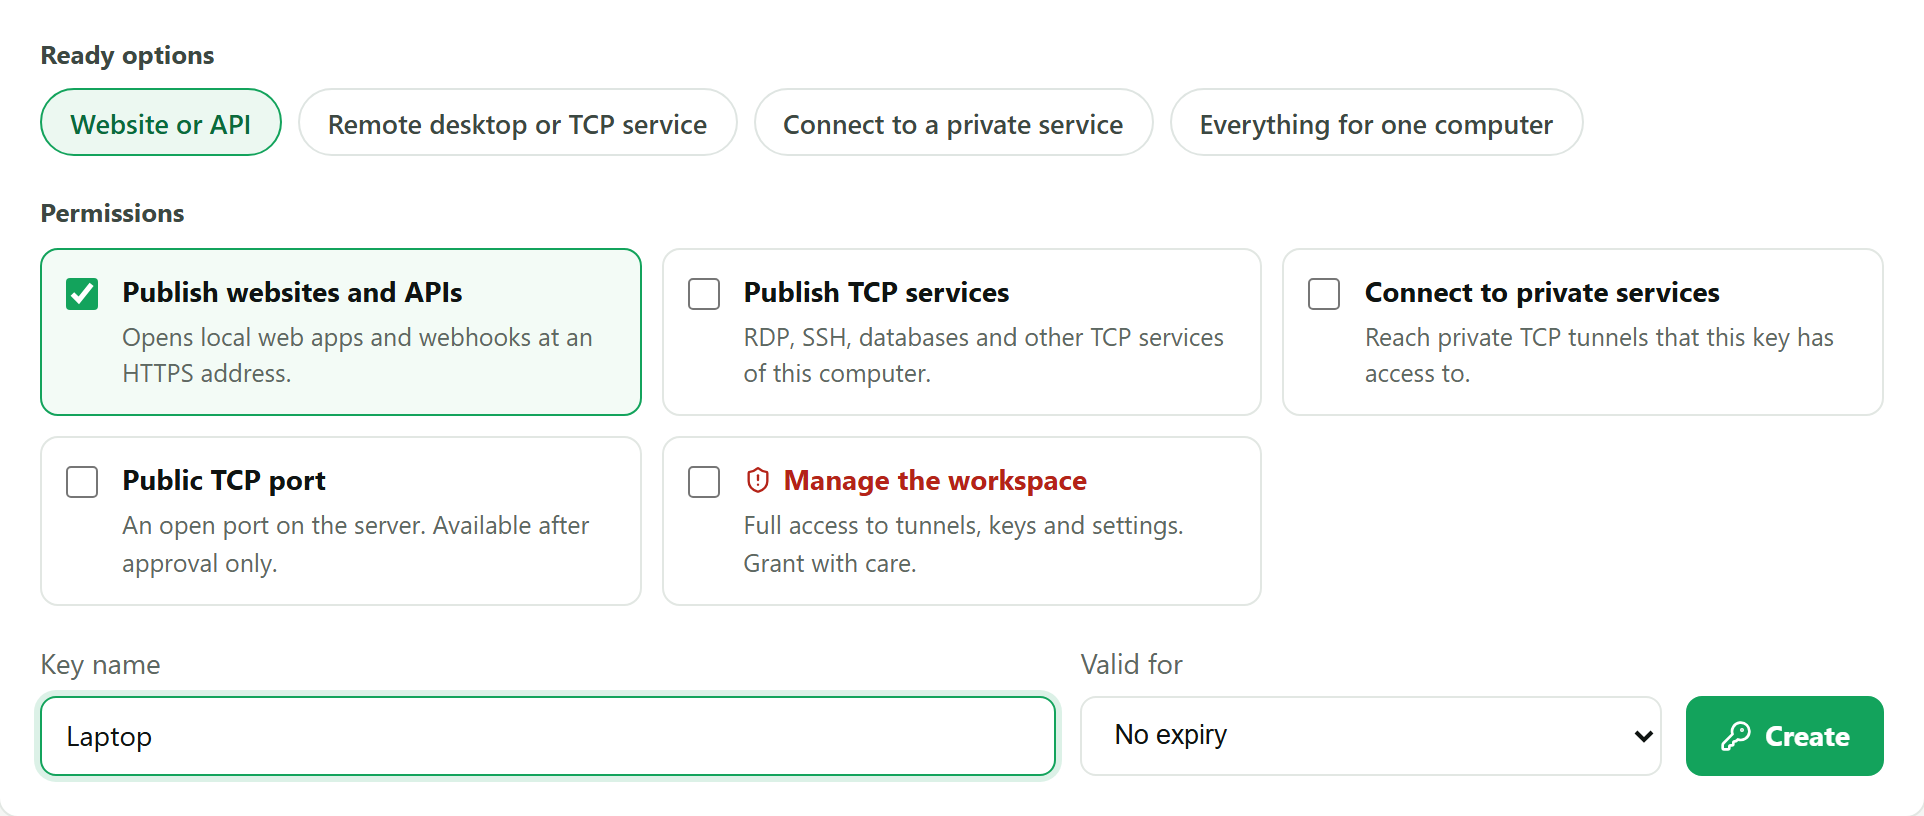Click the Key name label
Viewport: 1924px width, 816px height.
point(100,665)
